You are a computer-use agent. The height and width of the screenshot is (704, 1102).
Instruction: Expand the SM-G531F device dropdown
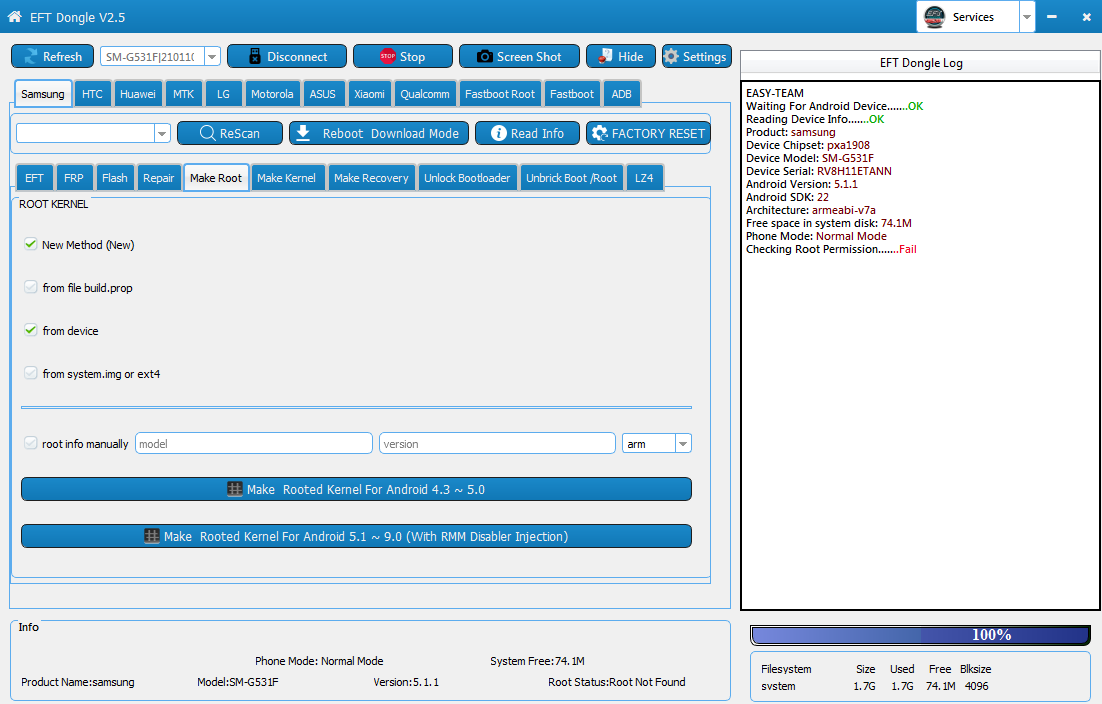click(x=212, y=57)
